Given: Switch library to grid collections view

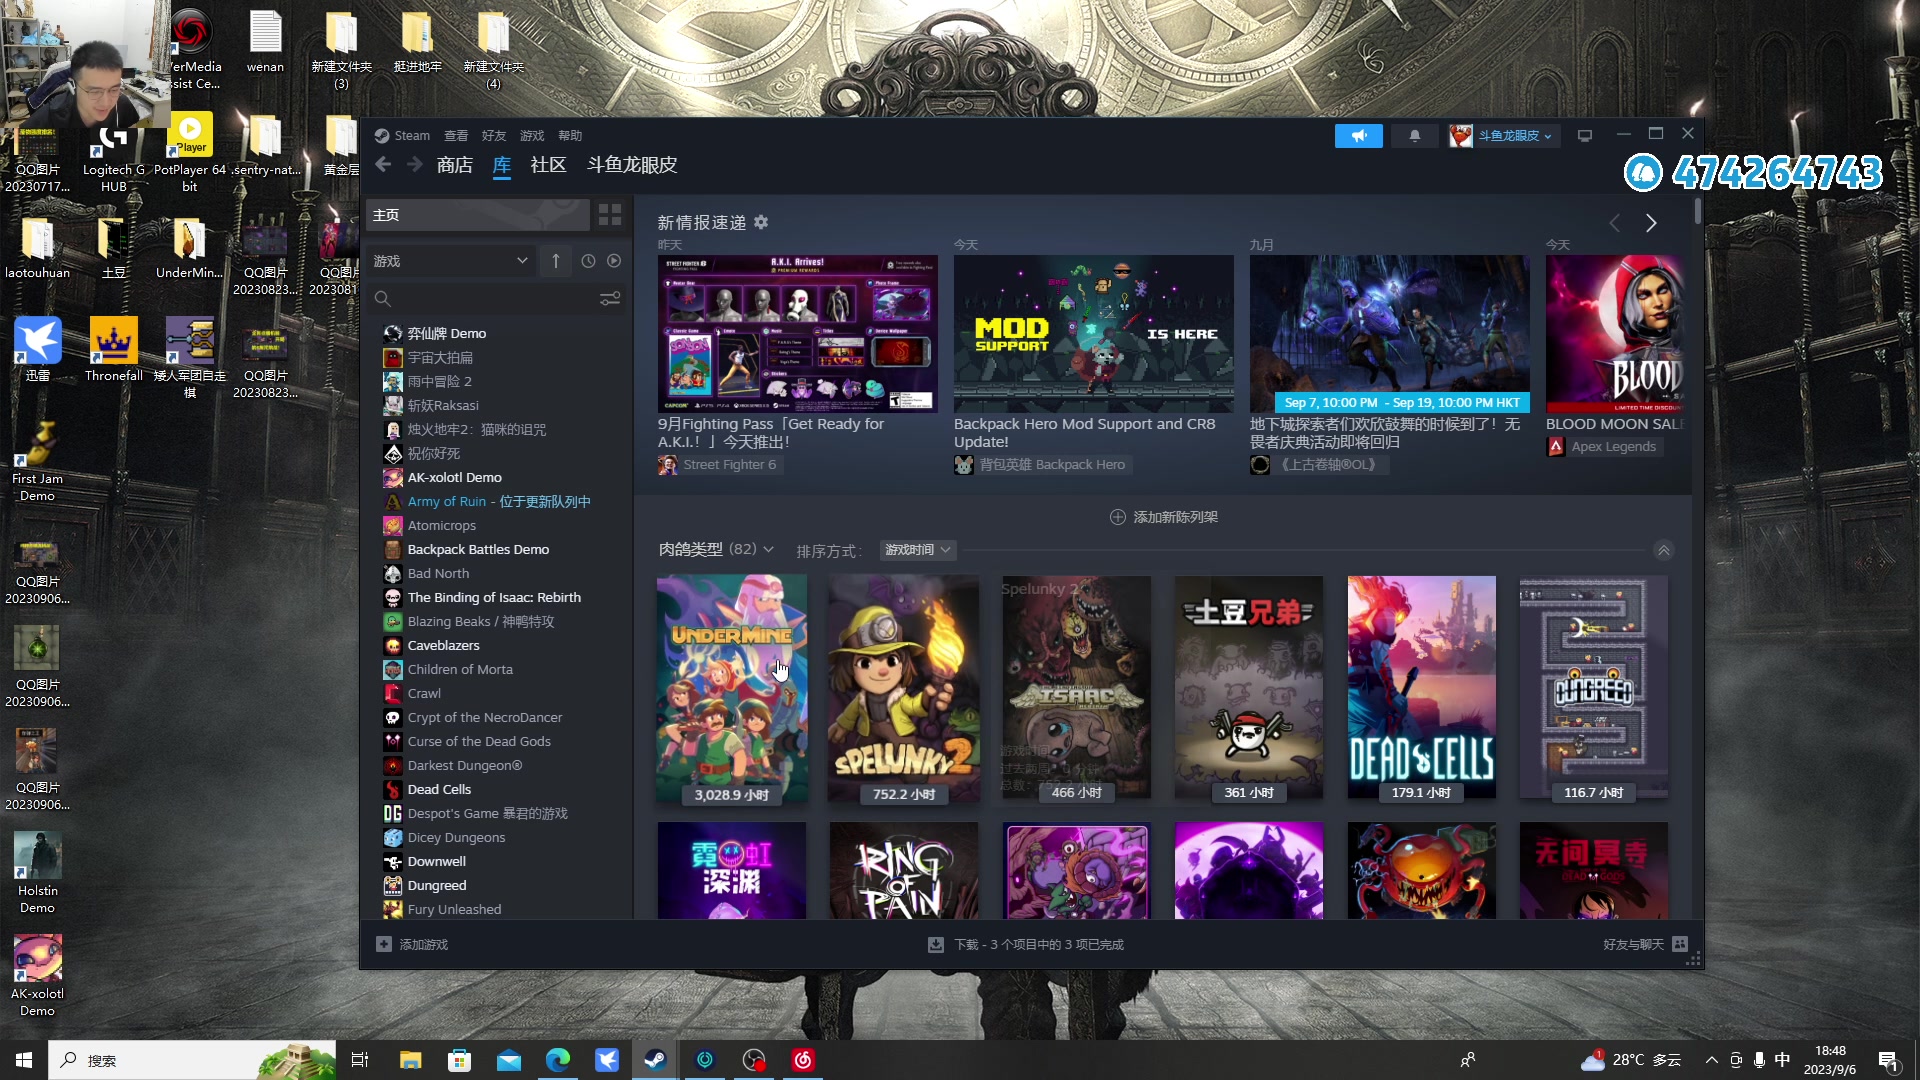Looking at the screenshot, I should (610, 215).
